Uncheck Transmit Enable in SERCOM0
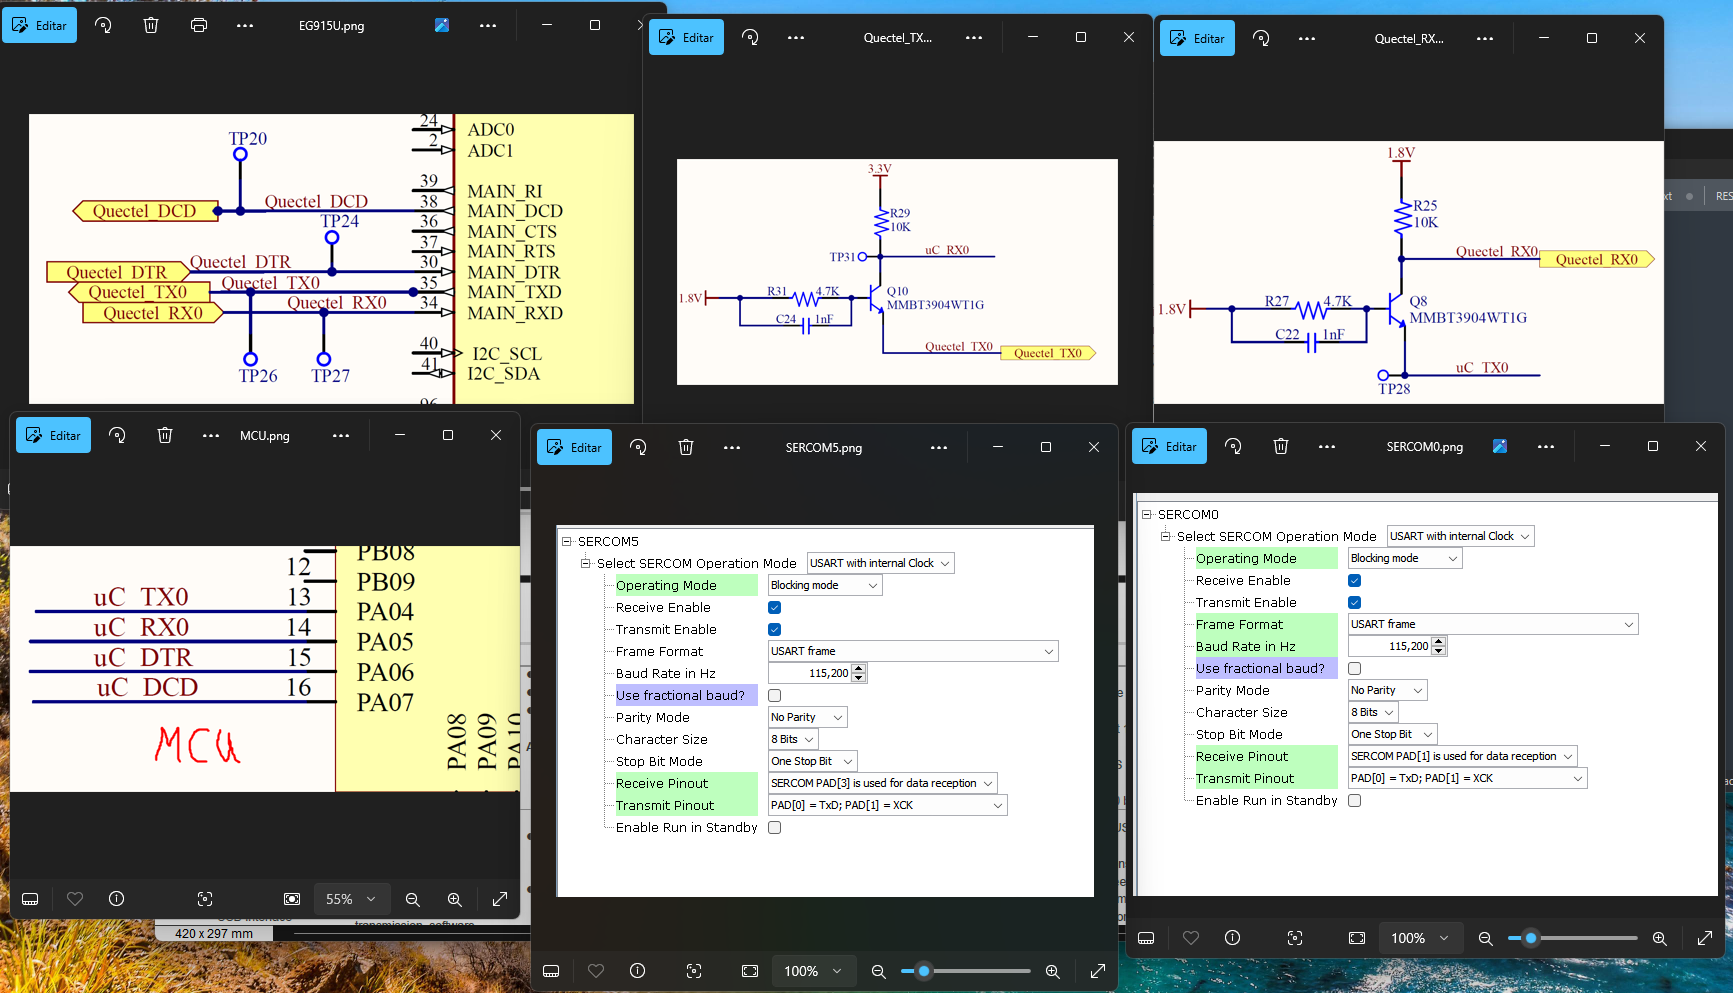Viewport: 1733px width, 993px height. (x=1354, y=602)
